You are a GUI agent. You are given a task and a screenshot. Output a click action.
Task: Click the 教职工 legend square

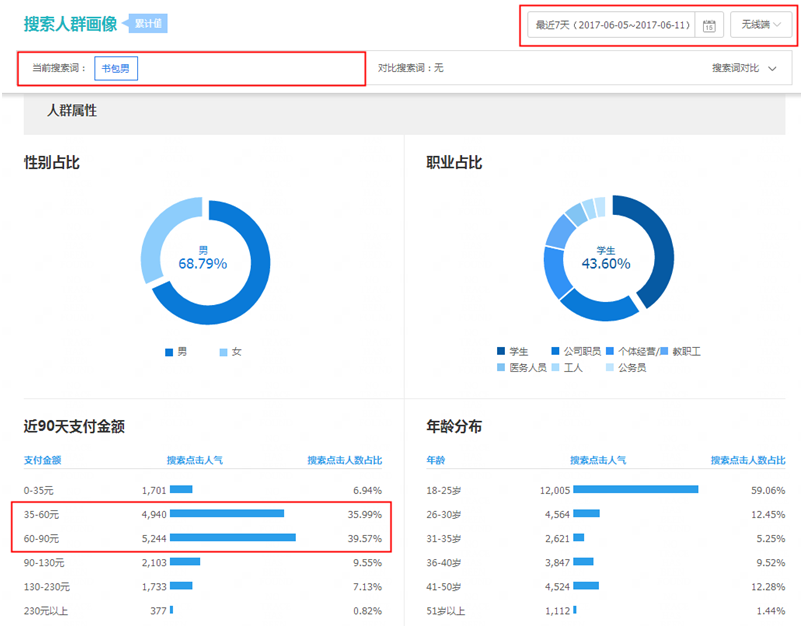pos(665,352)
